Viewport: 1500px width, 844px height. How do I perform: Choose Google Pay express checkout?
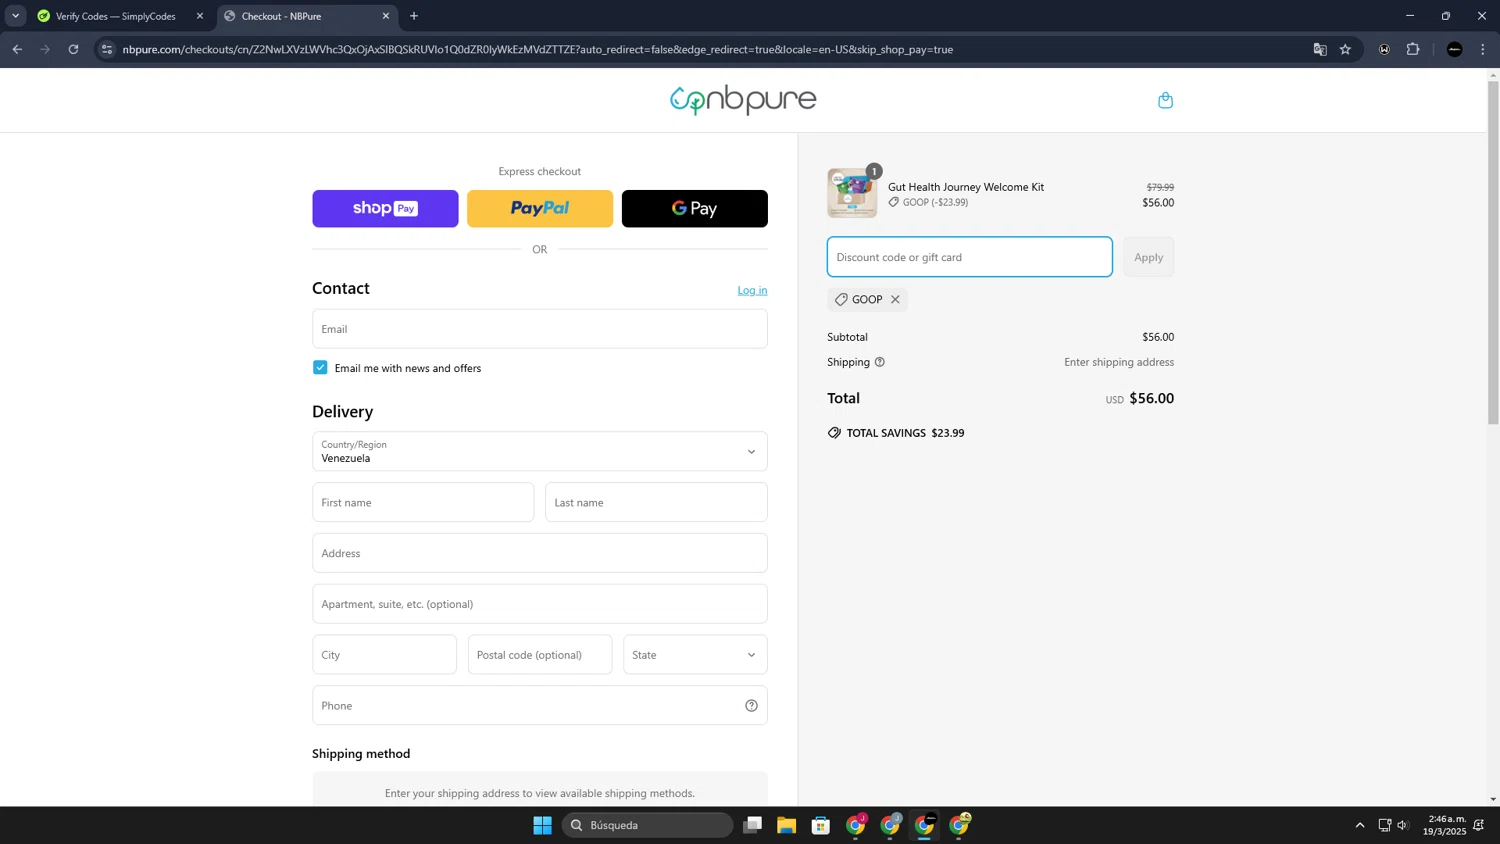(695, 209)
